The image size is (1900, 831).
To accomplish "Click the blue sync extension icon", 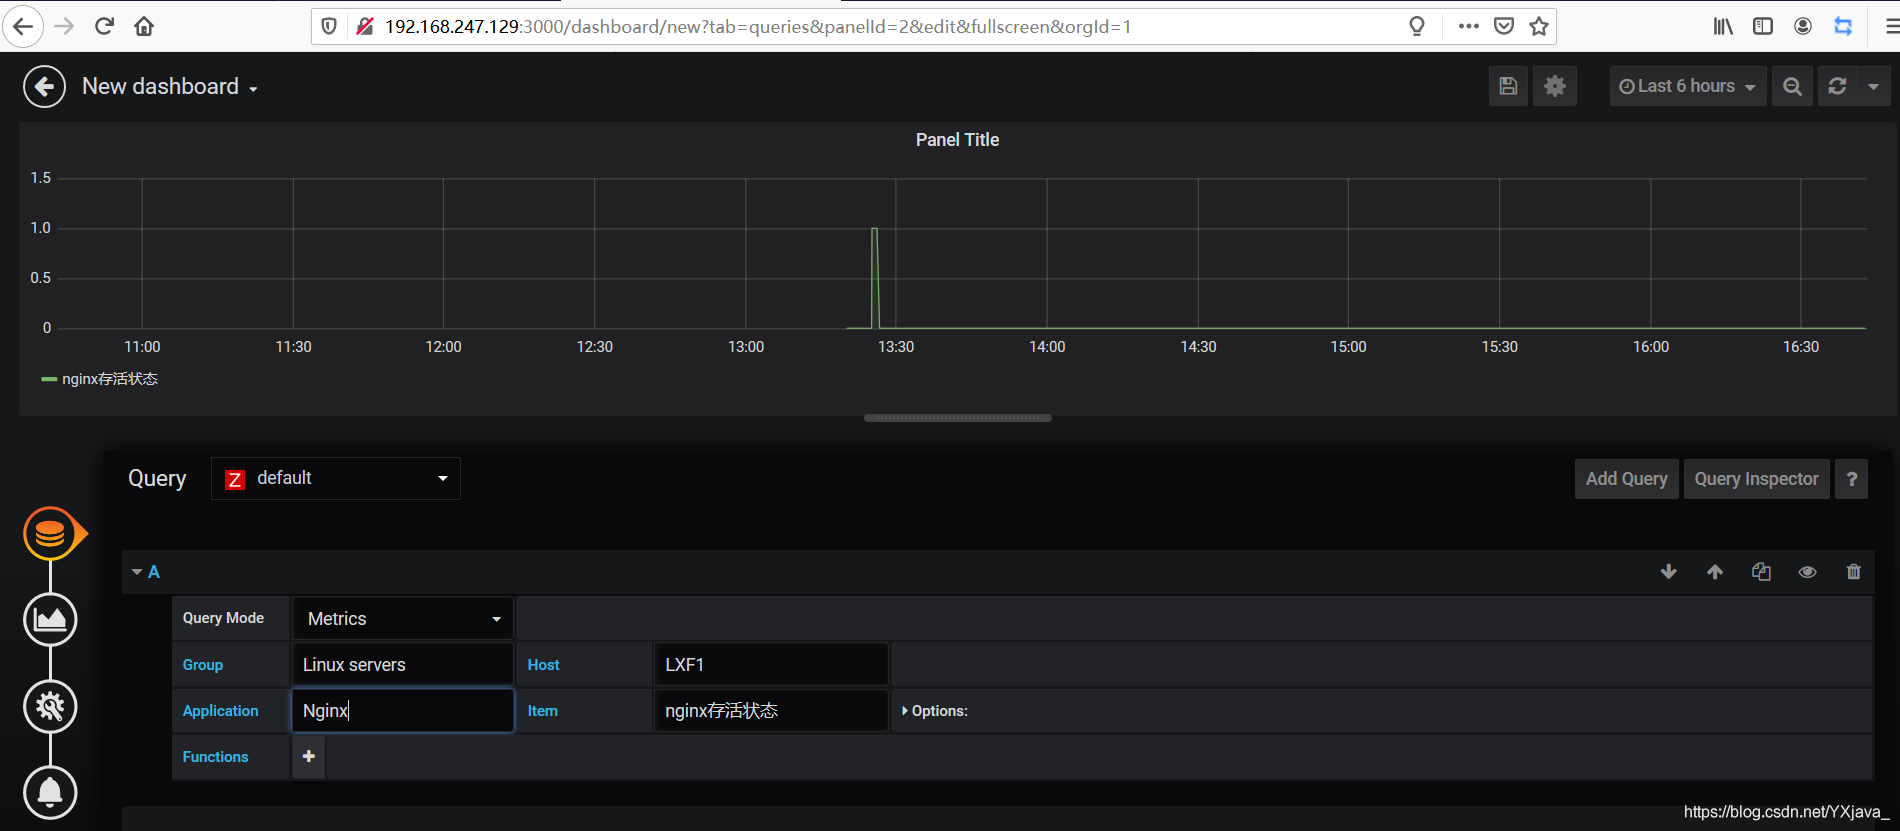I will (x=1843, y=26).
